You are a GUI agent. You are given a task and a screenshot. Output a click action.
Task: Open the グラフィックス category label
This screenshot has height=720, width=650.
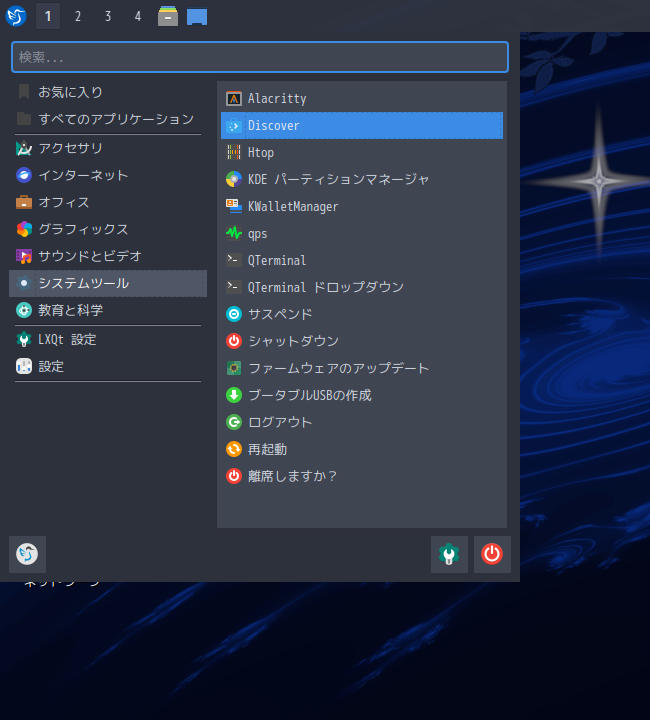coord(83,229)
